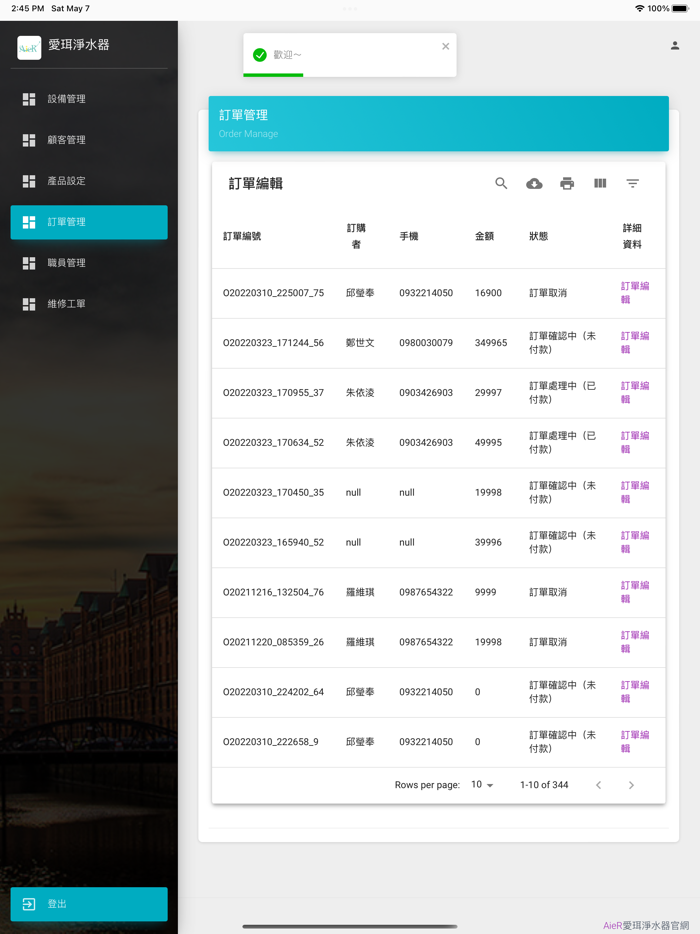Open the user account icon at top right
Screen dimensions: 700x934
click(x=675, y=45)
